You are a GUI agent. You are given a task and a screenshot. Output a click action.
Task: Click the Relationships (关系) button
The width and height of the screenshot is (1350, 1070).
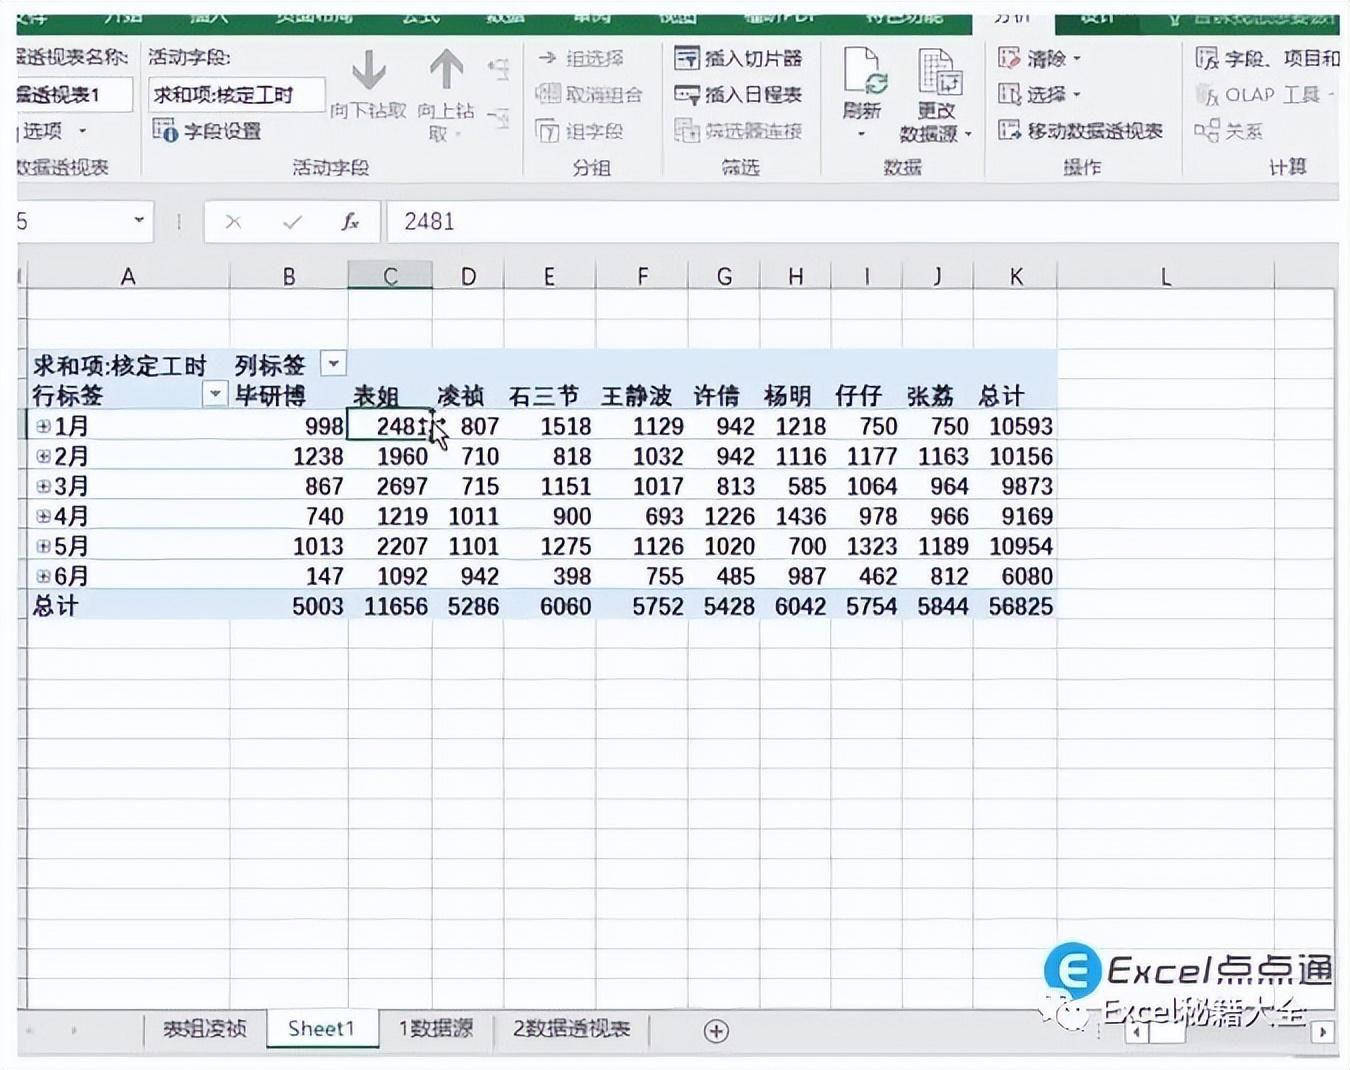coord(1229,130)
